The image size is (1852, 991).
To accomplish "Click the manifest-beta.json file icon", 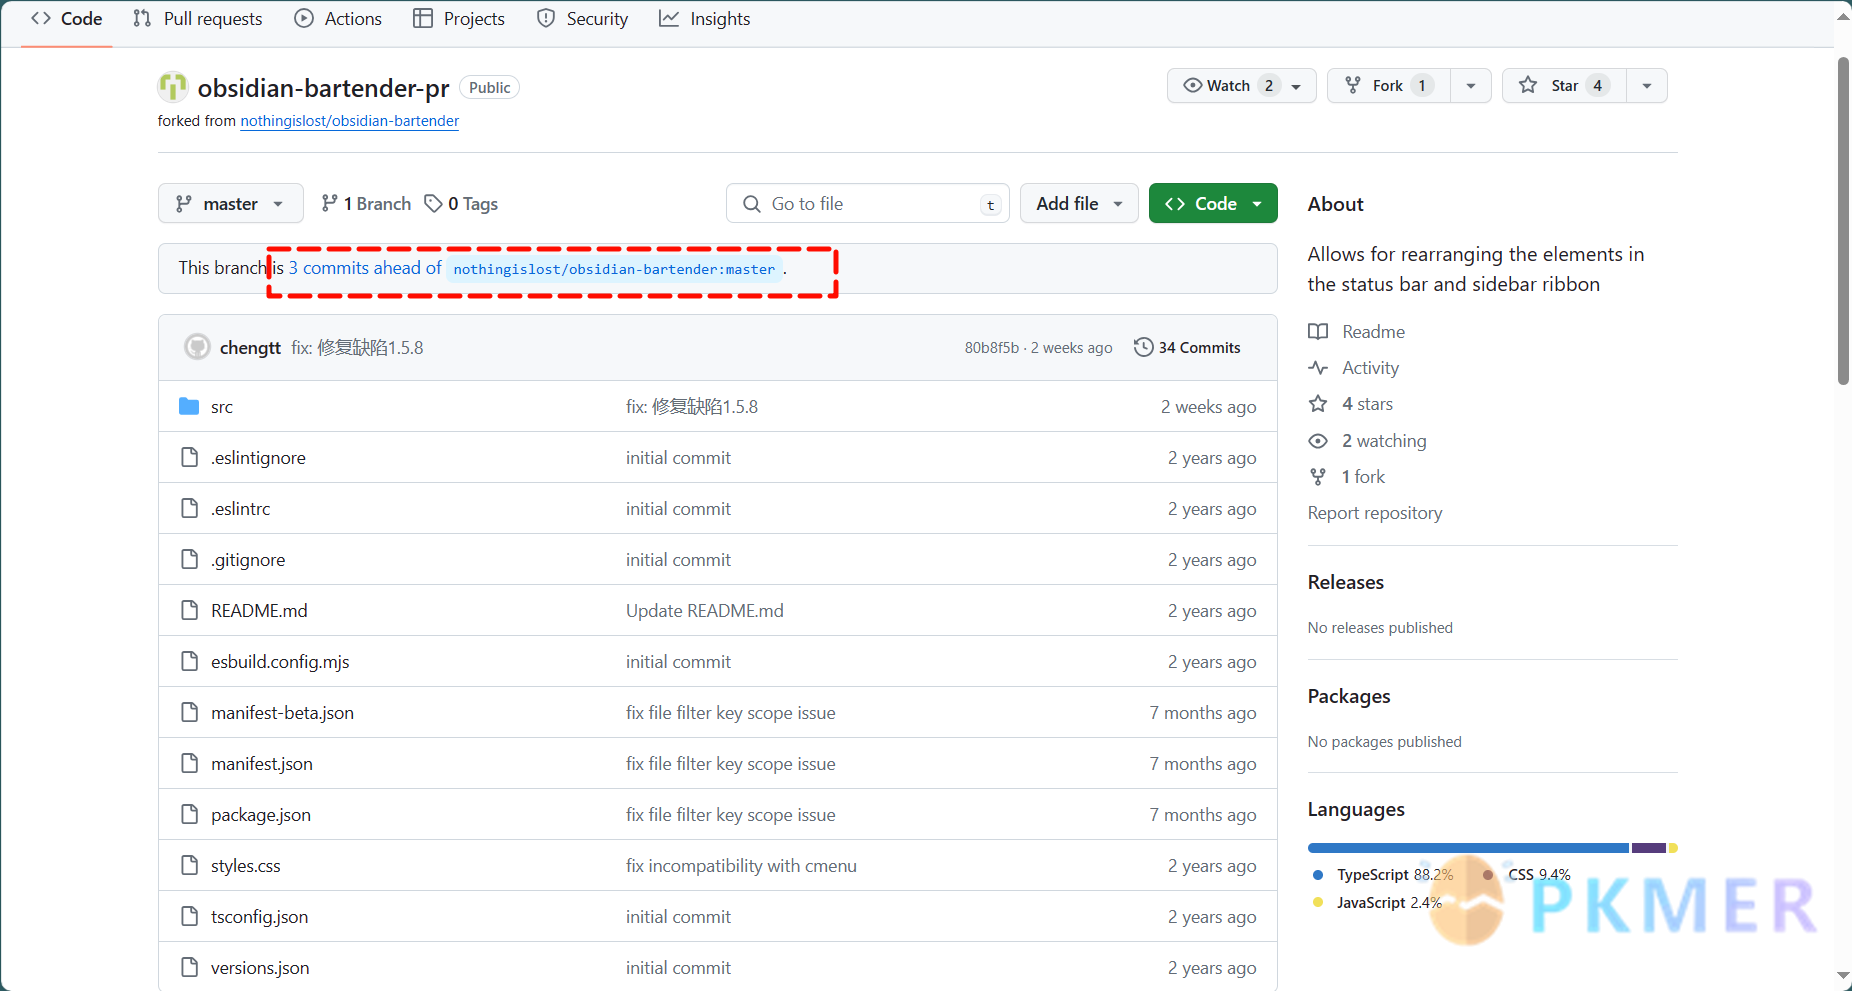I will point(189,712).
